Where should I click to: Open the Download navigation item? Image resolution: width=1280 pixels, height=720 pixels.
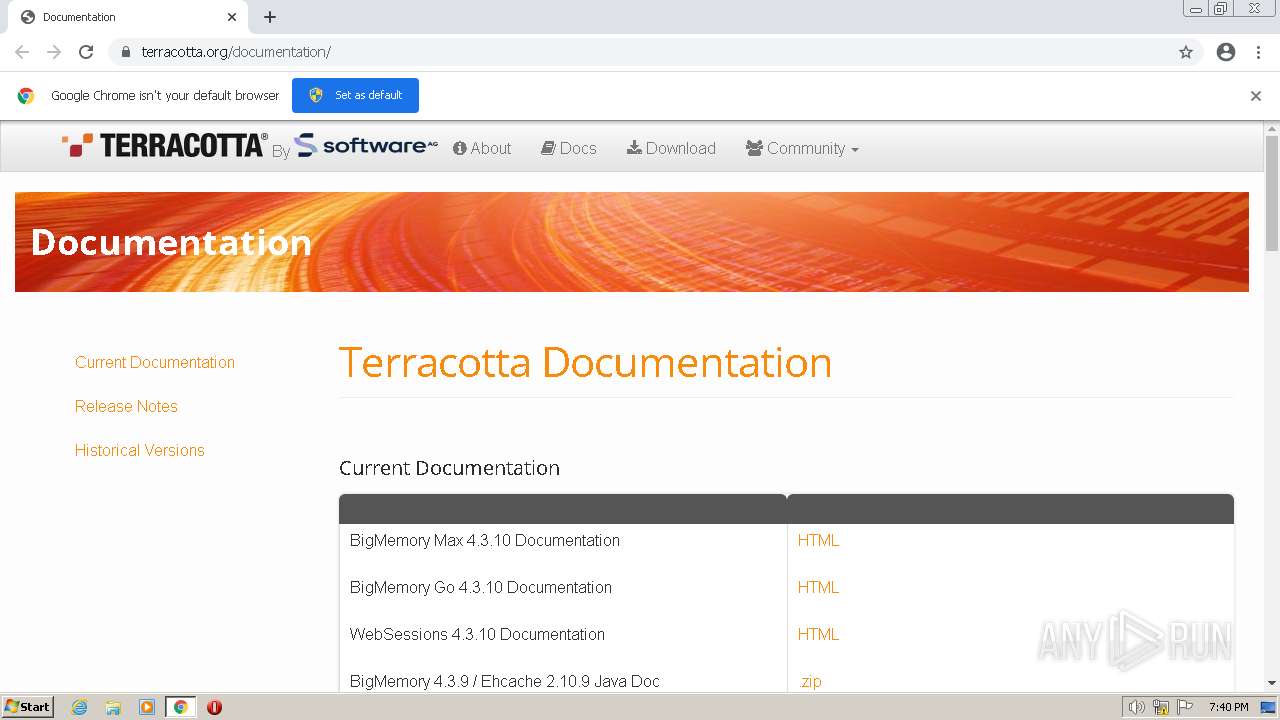coord(671,148)
